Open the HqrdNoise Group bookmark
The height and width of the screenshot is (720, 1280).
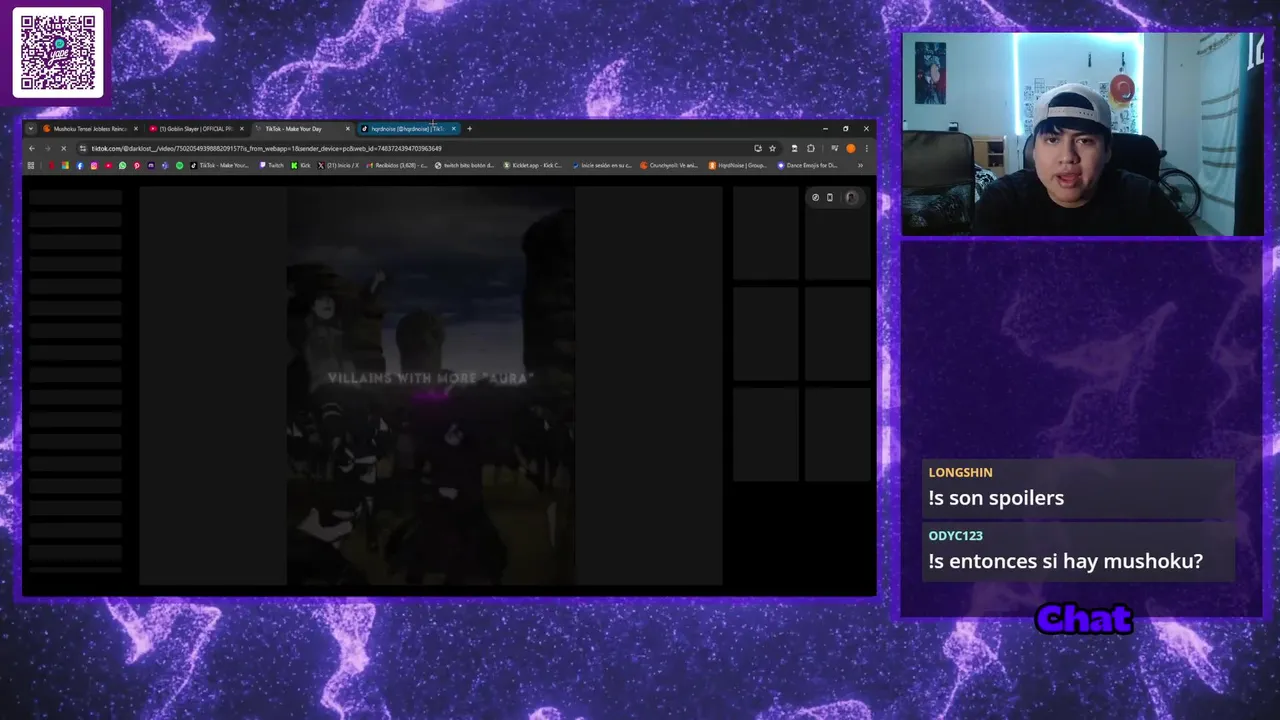(738, 166)
